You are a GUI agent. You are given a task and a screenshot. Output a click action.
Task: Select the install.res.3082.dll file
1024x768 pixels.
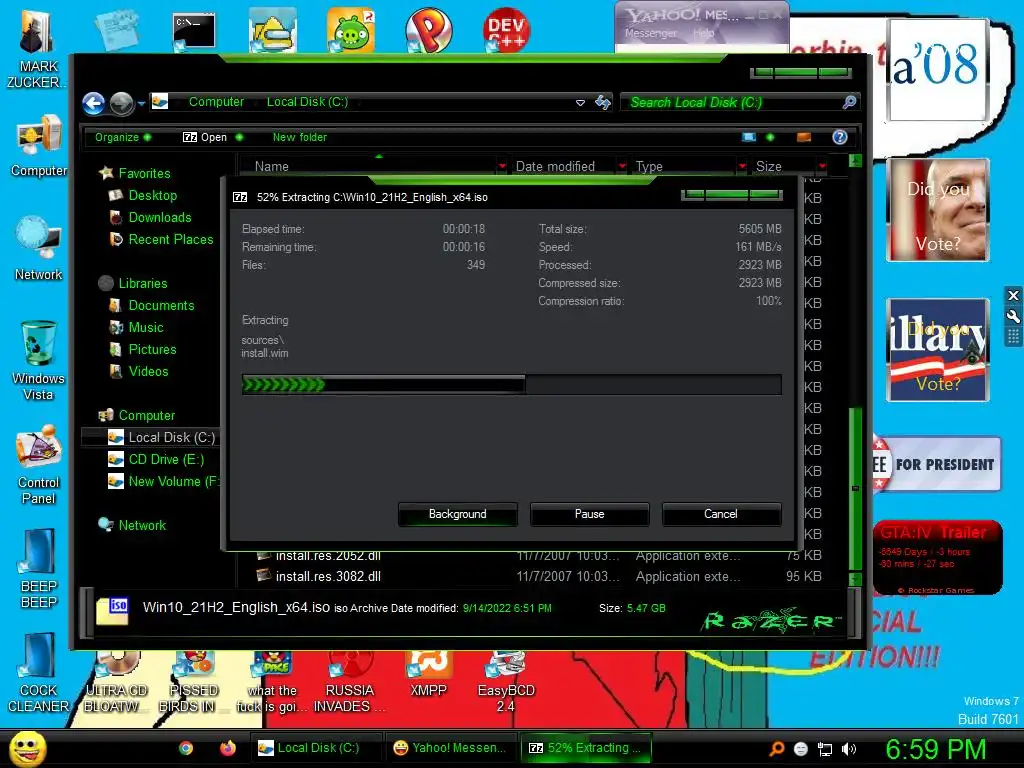tap(328, 577)
